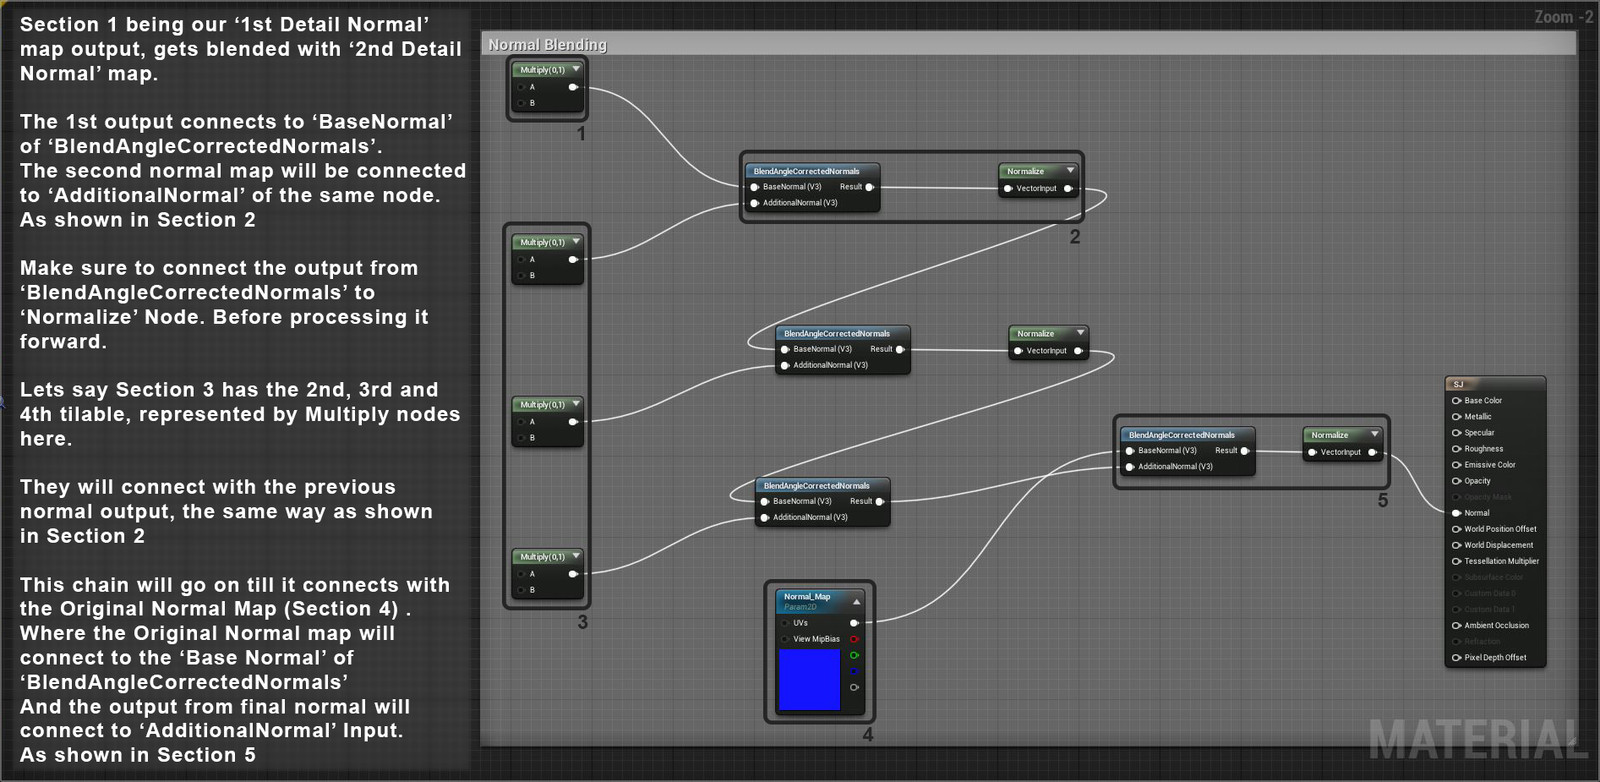1600x782 pixels.
Task: Click VectorInput pin on section 5 Normalize node
Action: (1312, 452)
